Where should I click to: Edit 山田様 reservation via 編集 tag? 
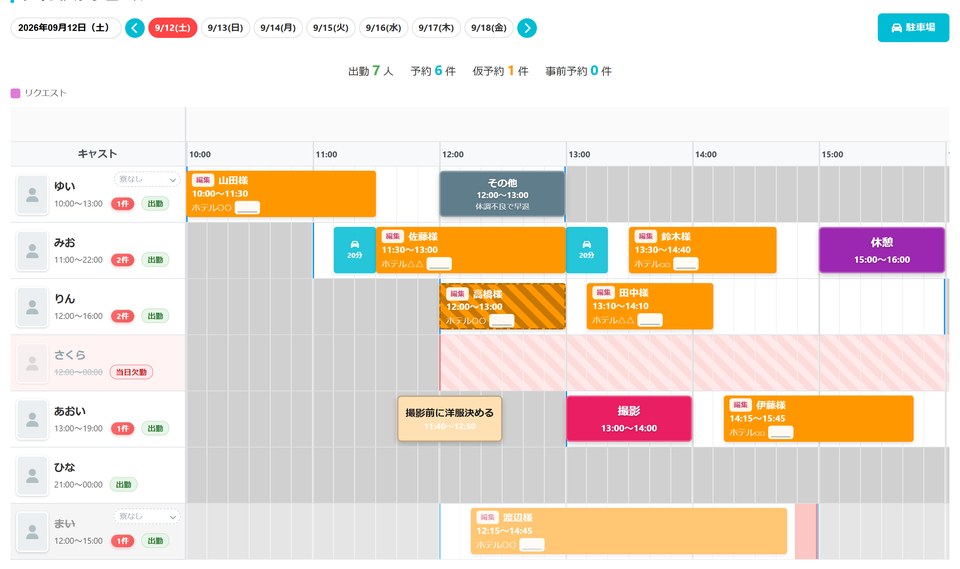click(203, 180)
